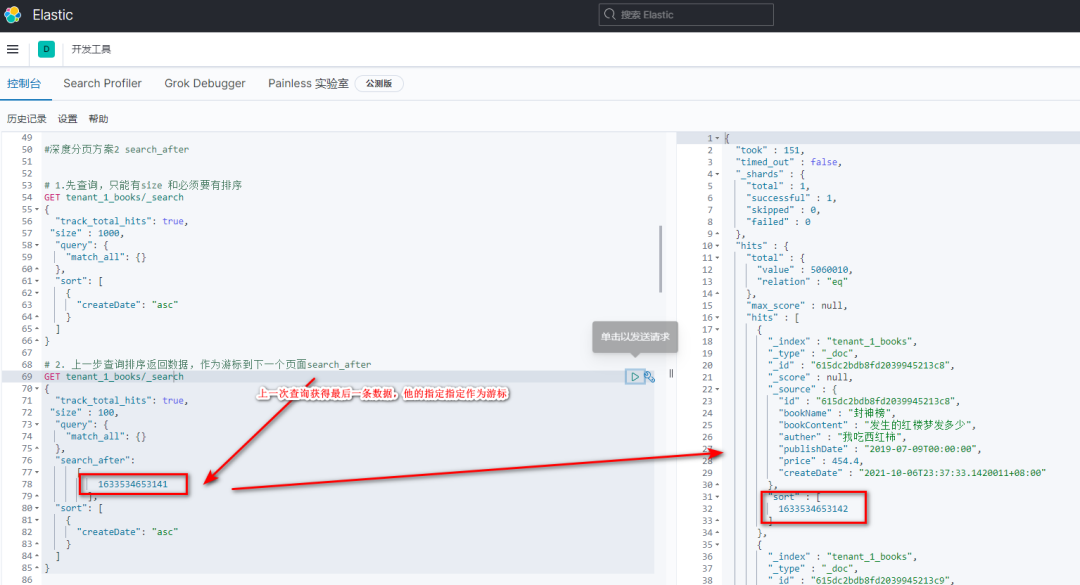This screenshot has height=585, width=1080.
Task: Collapse hits block at line 10
Action: click(717, 246)
